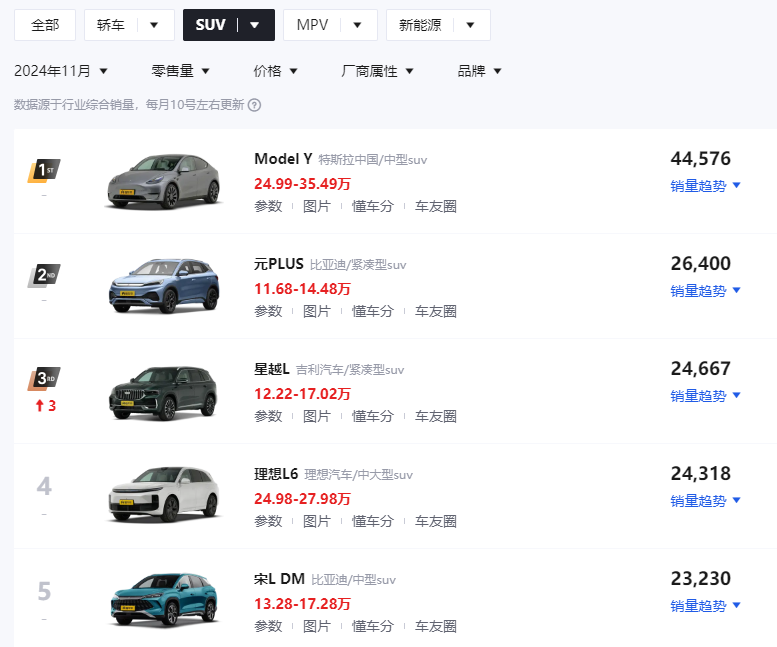Click 星越L price 12.22-17.02万
The image size is (777, 647).
(302, 394)
